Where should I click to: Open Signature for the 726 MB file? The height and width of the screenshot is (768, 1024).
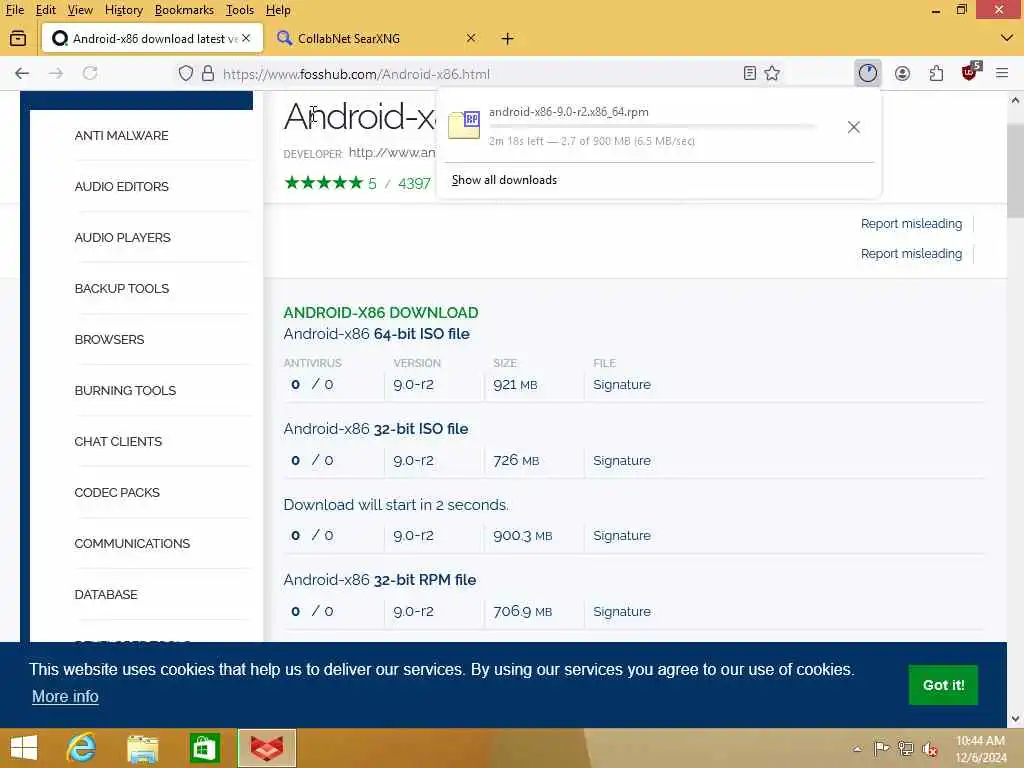coord(622,460)
